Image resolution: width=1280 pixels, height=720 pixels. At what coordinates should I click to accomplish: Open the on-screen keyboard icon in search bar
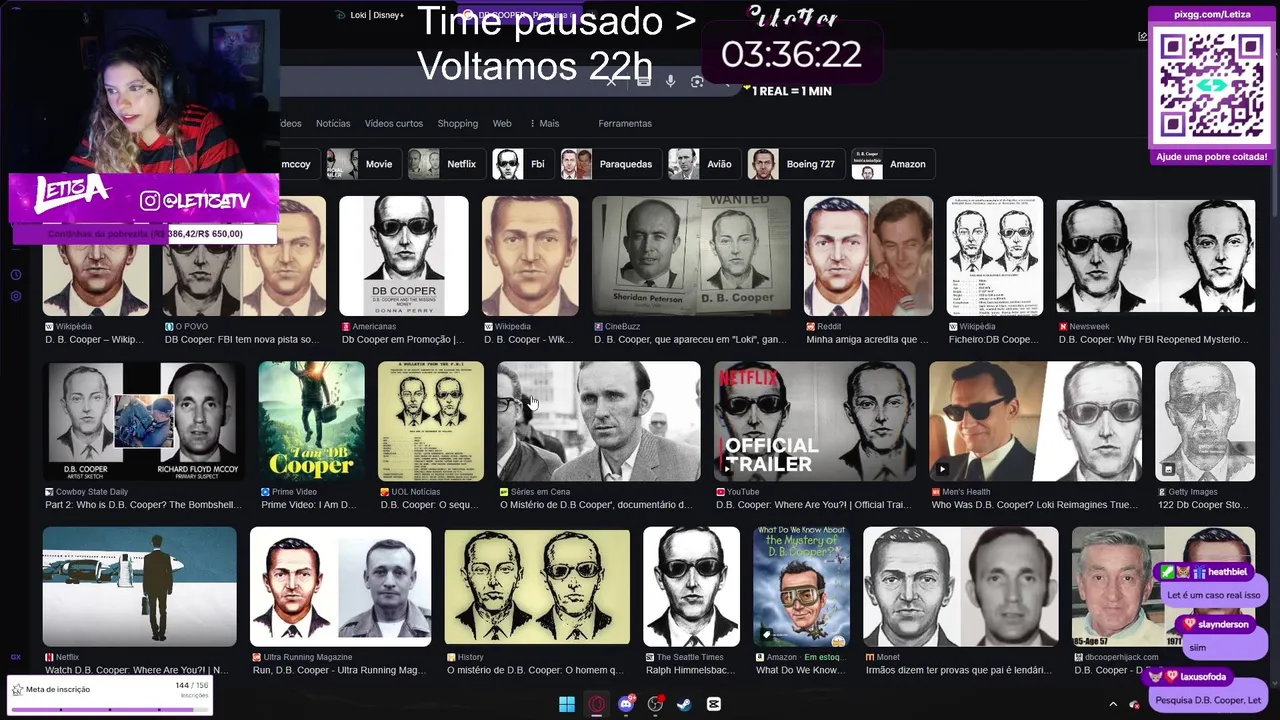[x=644, y=82]
